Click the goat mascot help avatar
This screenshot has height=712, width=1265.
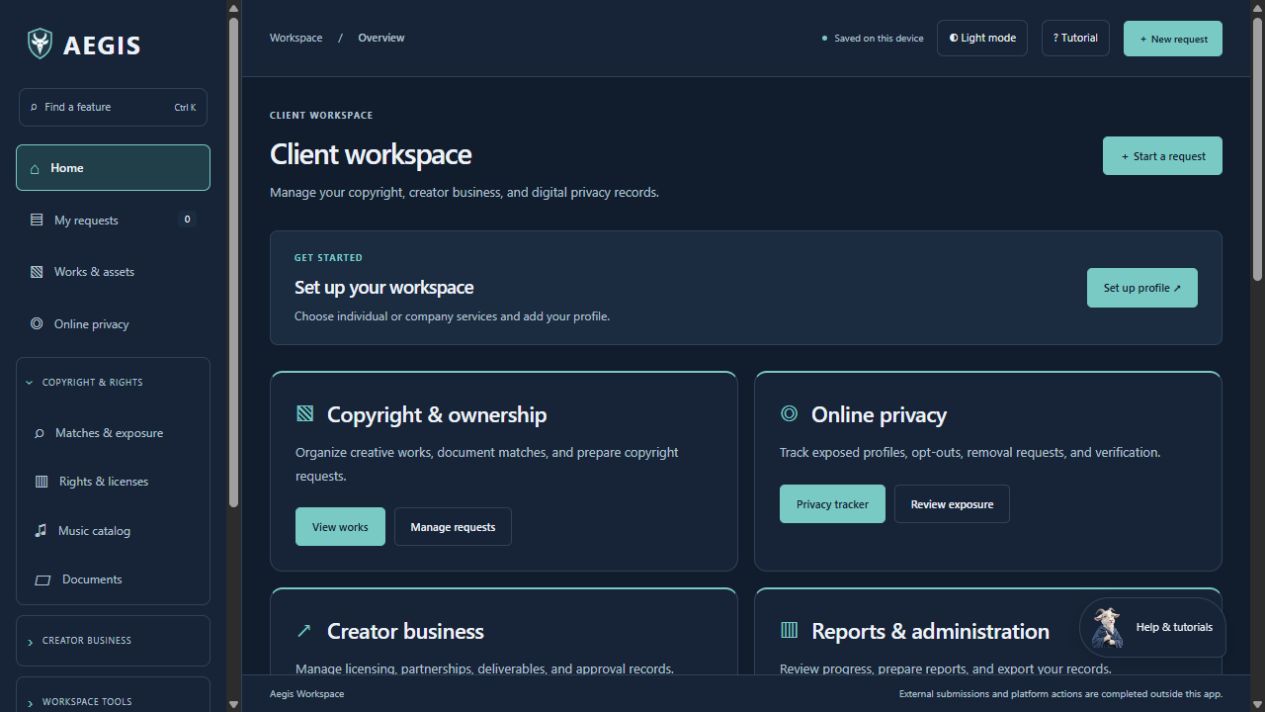(1106, 628)
